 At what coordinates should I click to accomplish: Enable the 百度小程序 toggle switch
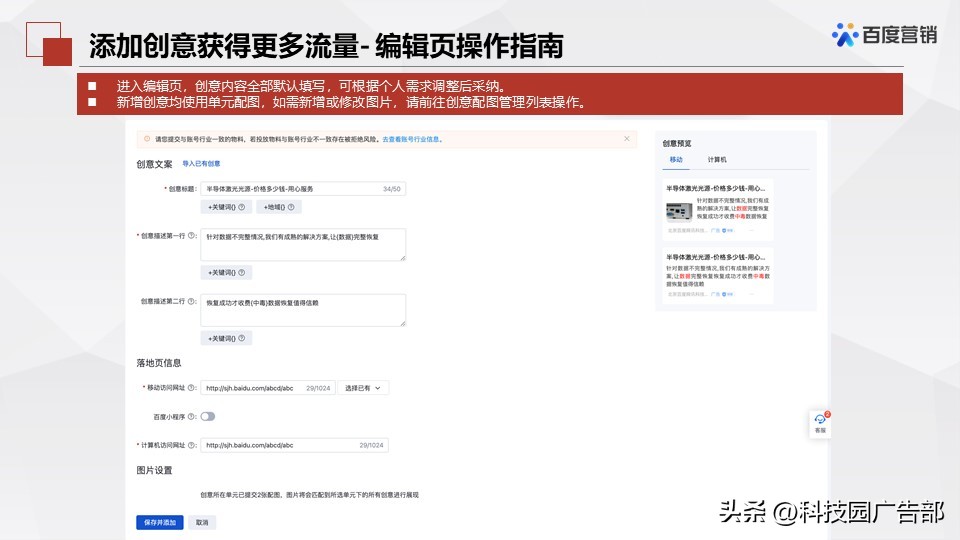[208, 416]
